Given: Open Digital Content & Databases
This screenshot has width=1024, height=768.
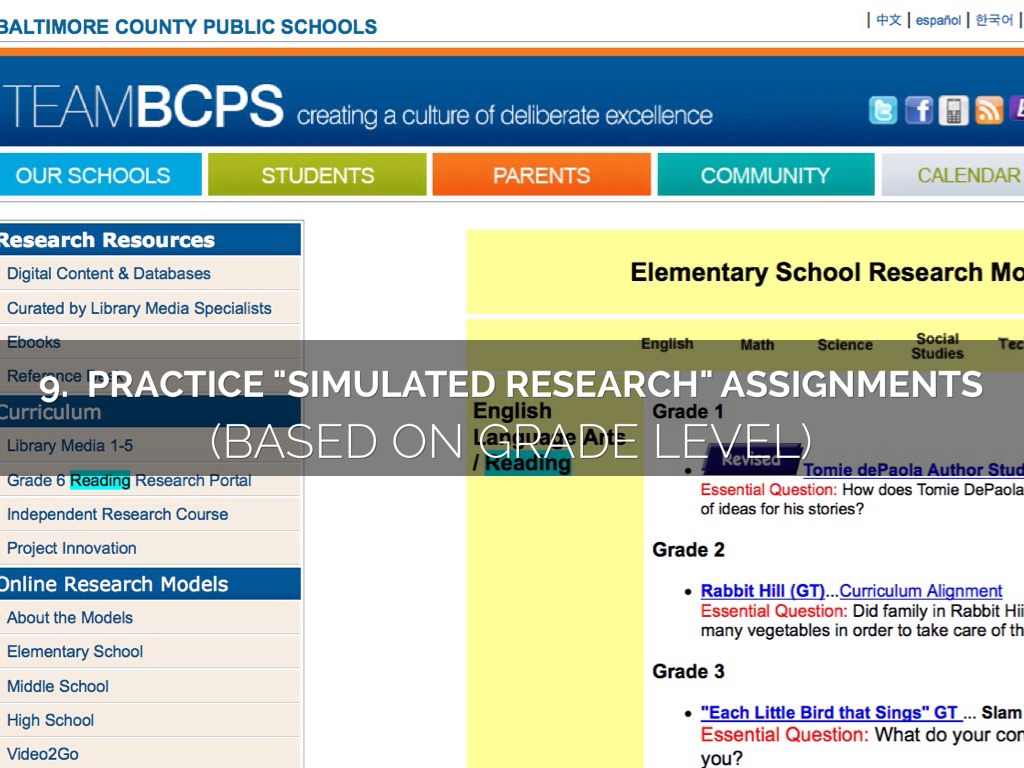Looking at the screenshot, I should (109, 274).
